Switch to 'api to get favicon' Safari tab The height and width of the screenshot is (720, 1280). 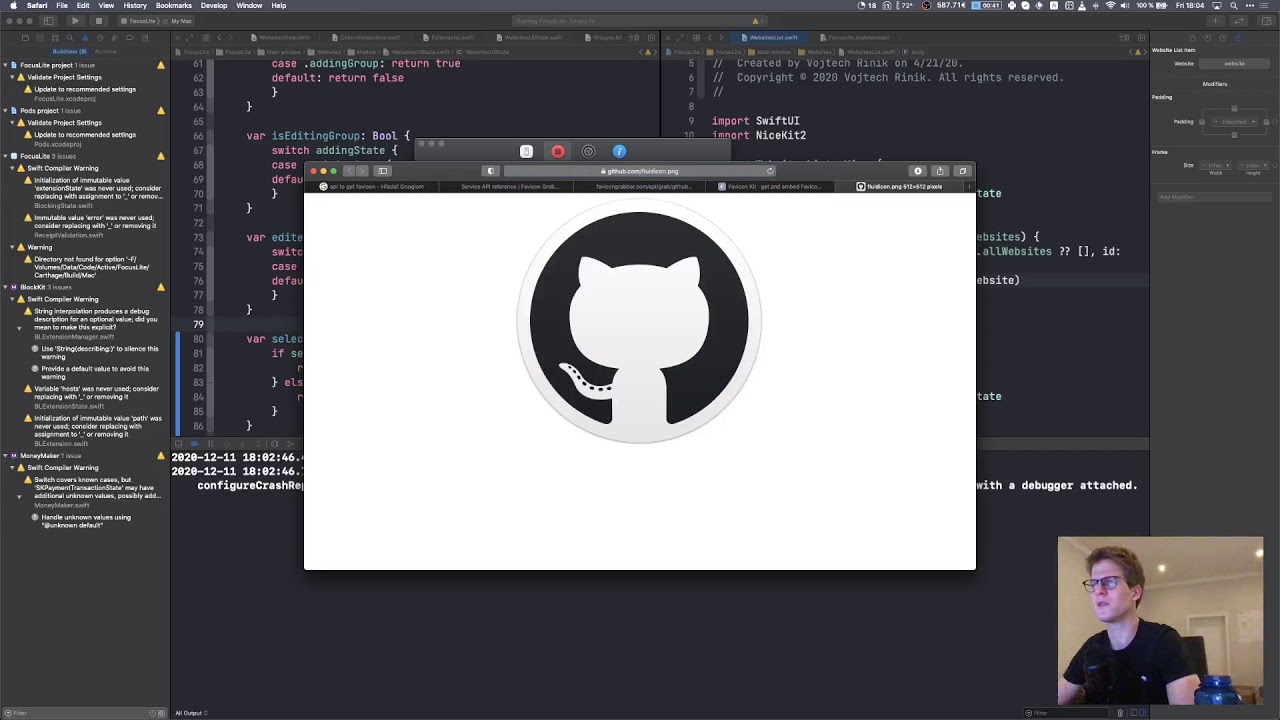click(x=373, y=187)
